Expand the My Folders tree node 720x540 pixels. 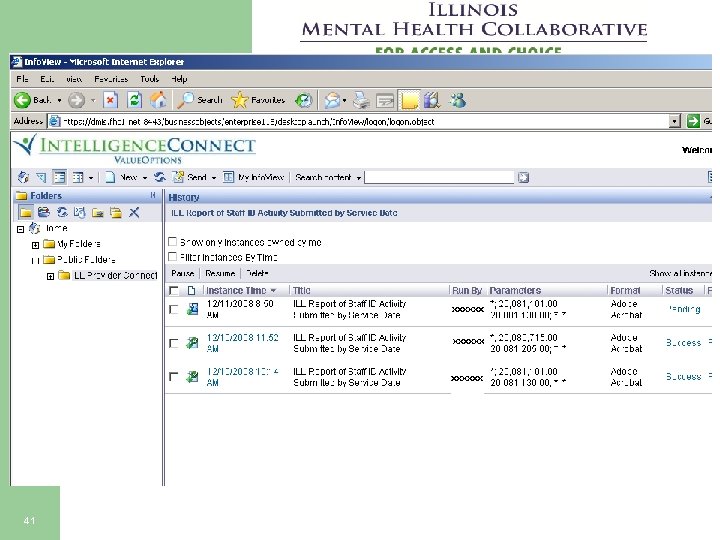(x=35, y=245)
